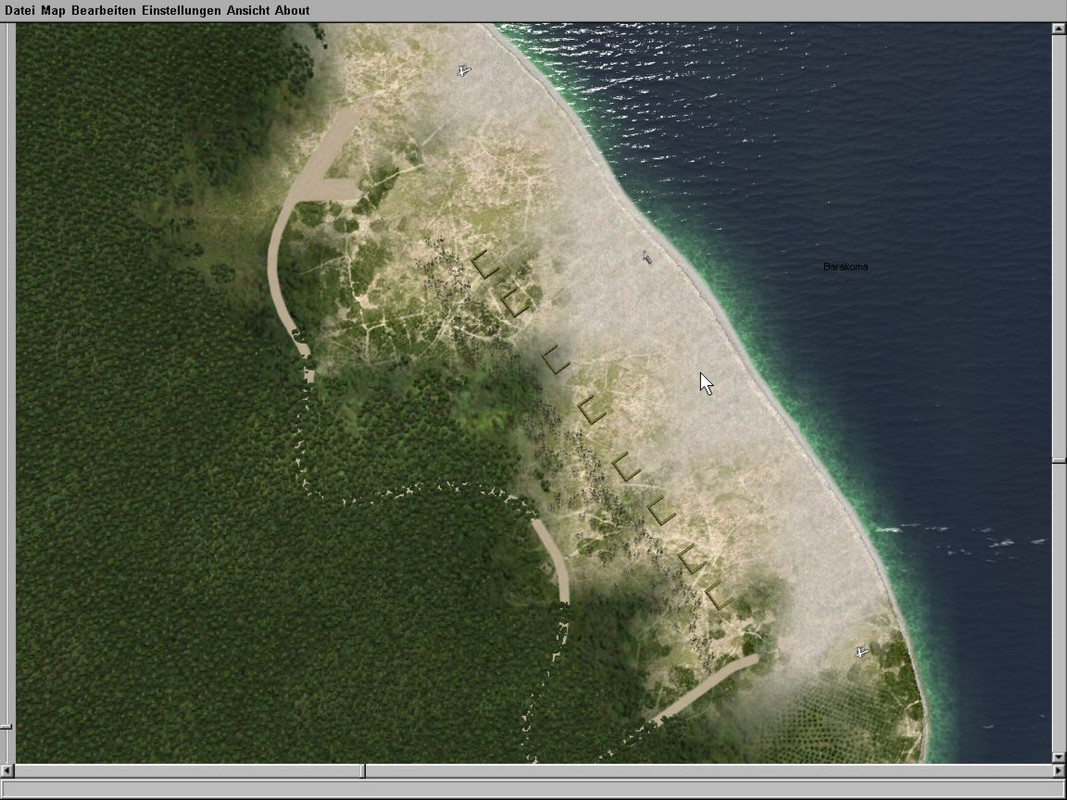Open the Ansicht menu
This screenshot has width=1067, height=800.
pos(248,10)
